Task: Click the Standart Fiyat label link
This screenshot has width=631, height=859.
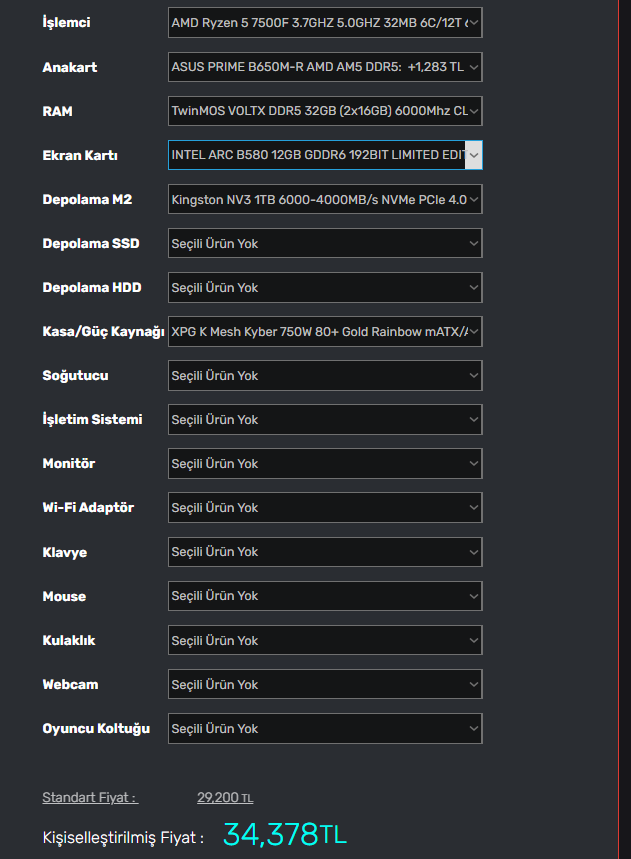Action: [89, 797]
